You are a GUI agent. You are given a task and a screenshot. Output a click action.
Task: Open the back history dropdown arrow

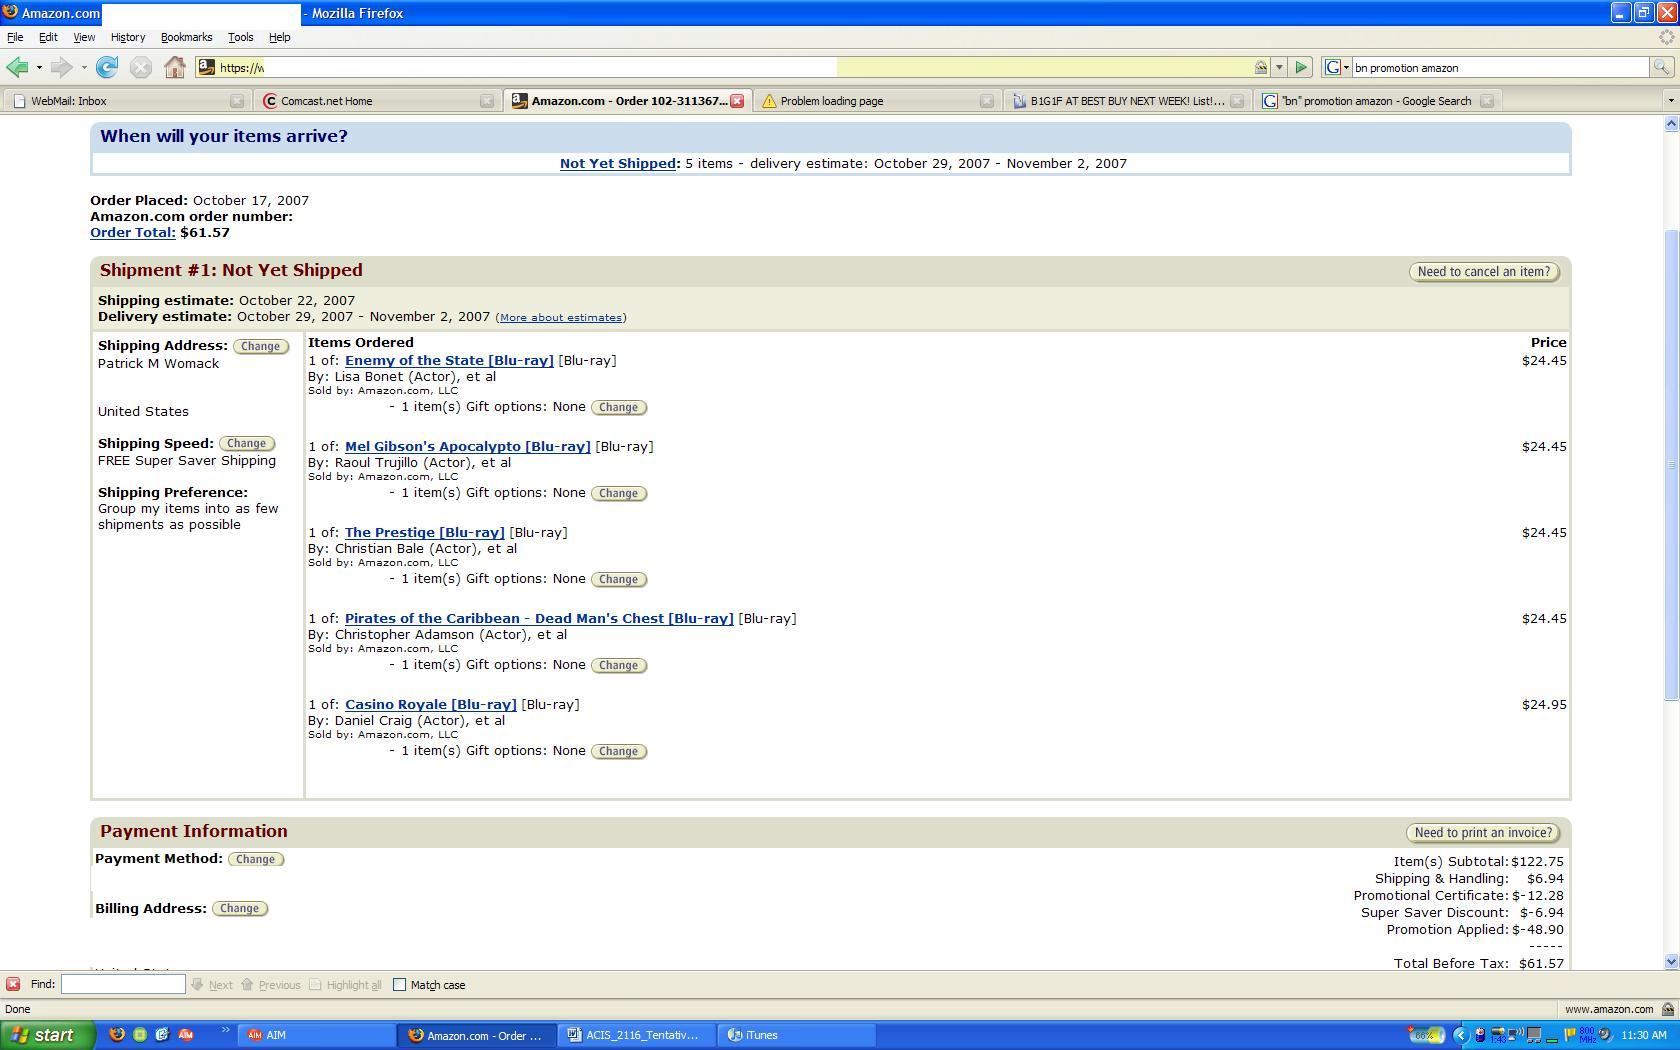click(39, 67)
